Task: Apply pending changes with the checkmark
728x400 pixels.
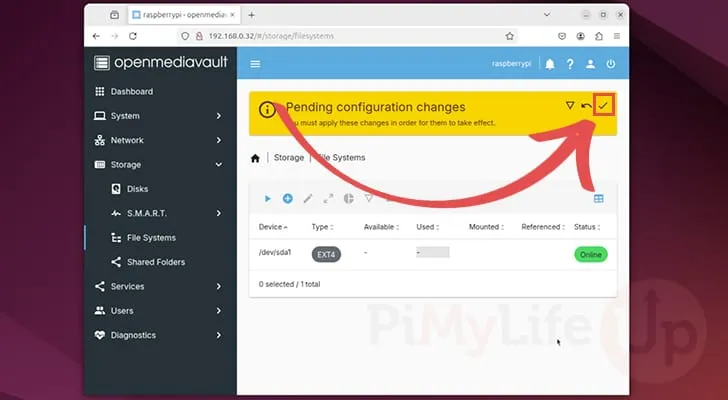Action: 603,105
